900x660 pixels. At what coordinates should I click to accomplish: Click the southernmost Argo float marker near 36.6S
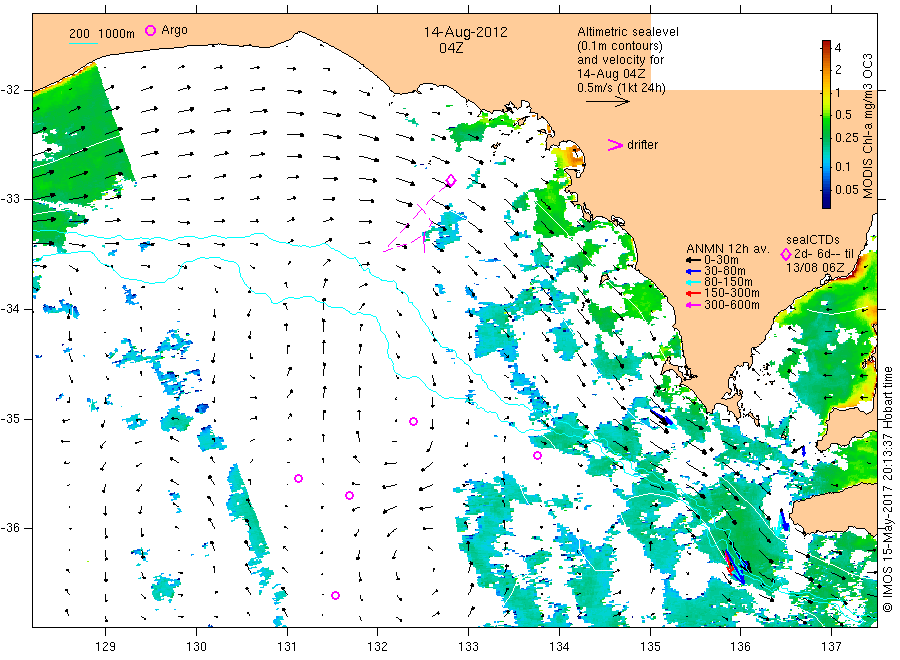click(x=336, y=595)
